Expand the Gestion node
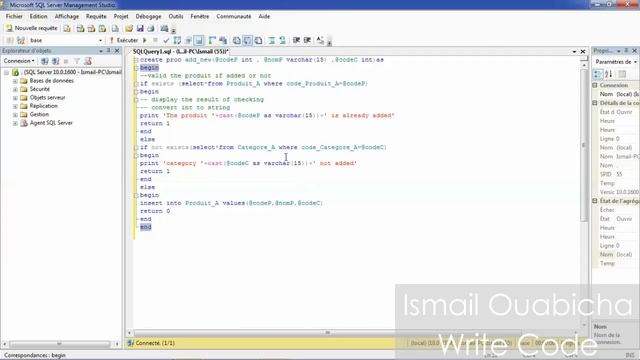640x360 pixels. pos(15,114)
